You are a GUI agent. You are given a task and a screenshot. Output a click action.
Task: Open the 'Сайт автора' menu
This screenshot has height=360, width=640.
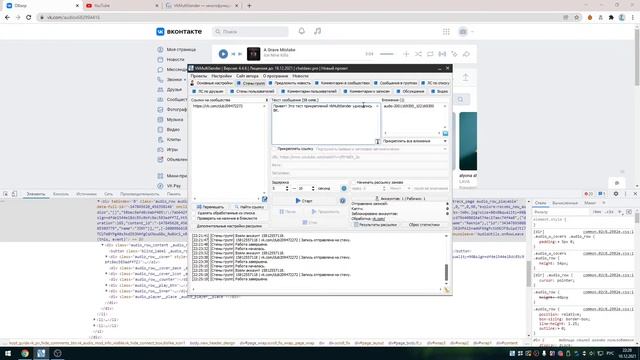pyautogui.click(x=247, y=76)
